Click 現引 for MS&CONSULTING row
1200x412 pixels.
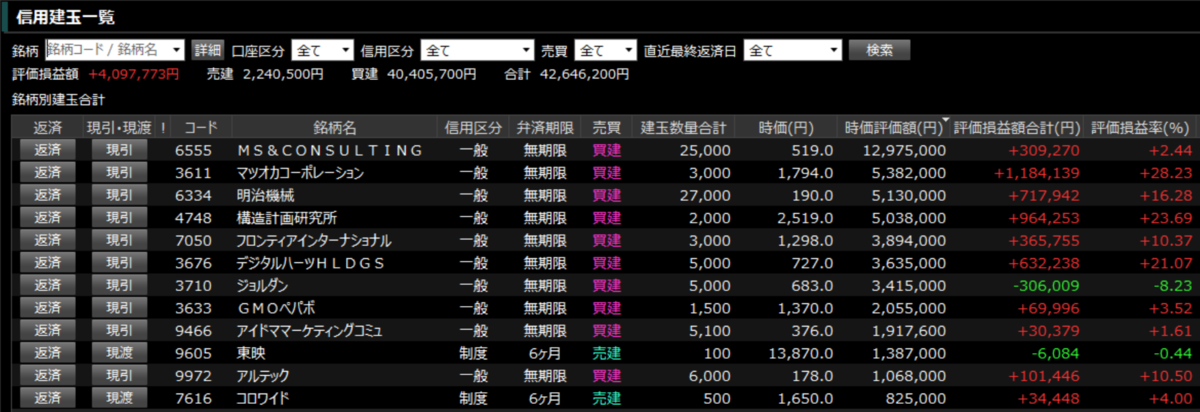point(119,150)
